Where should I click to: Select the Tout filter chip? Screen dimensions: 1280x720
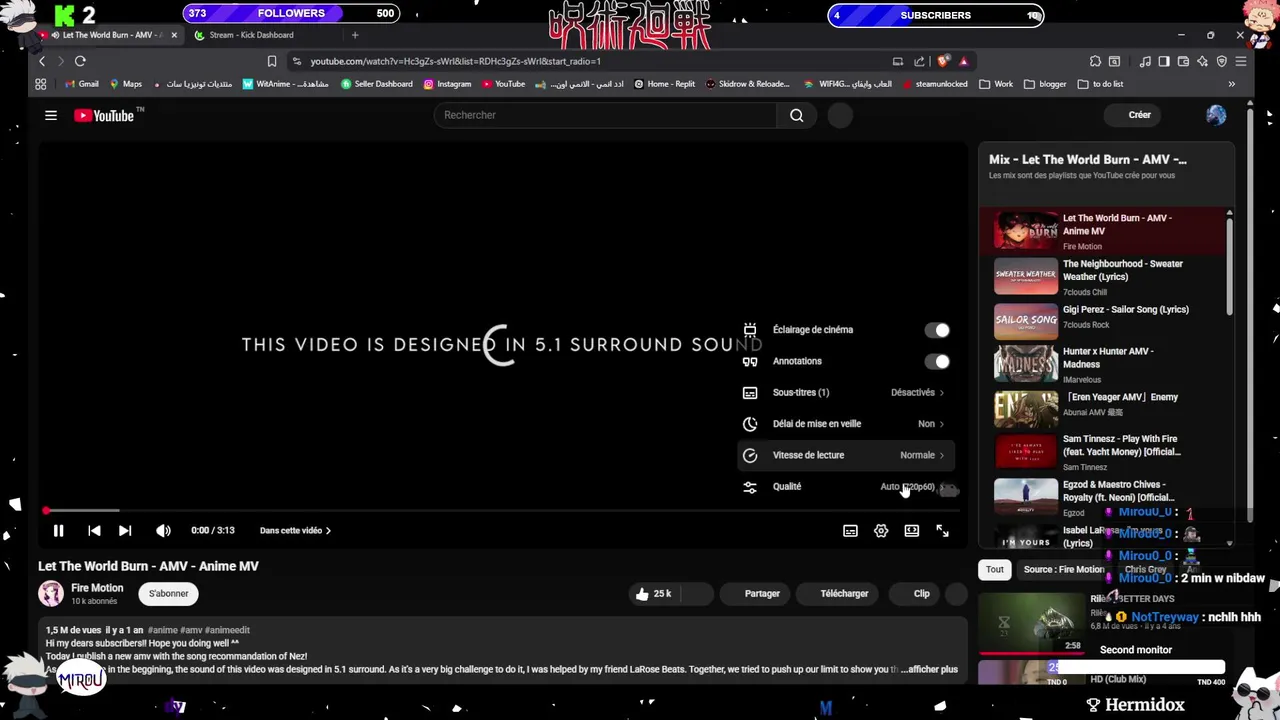(x=995, y=570)
